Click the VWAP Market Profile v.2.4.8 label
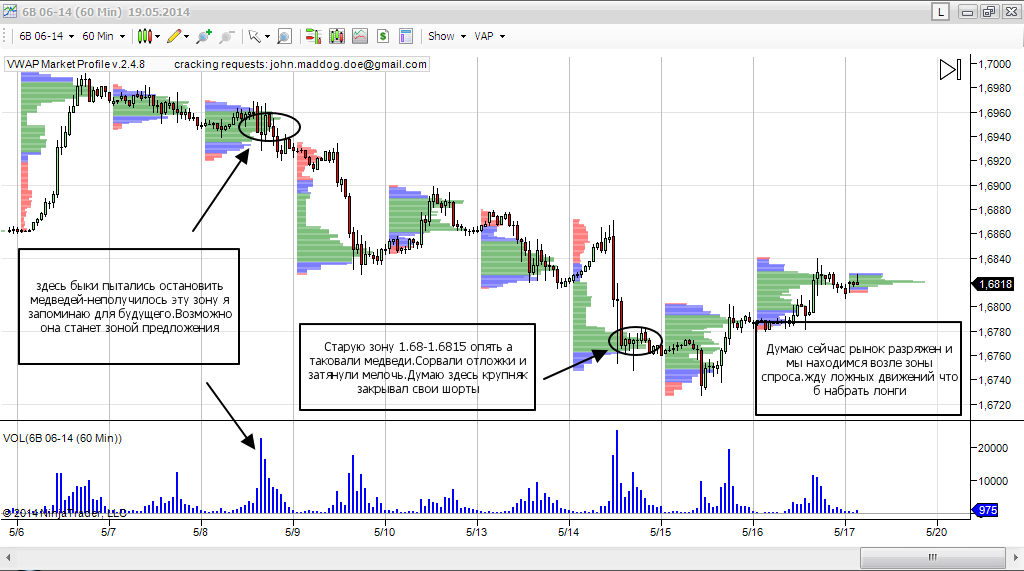1024x571 pixels. (76, 64)
